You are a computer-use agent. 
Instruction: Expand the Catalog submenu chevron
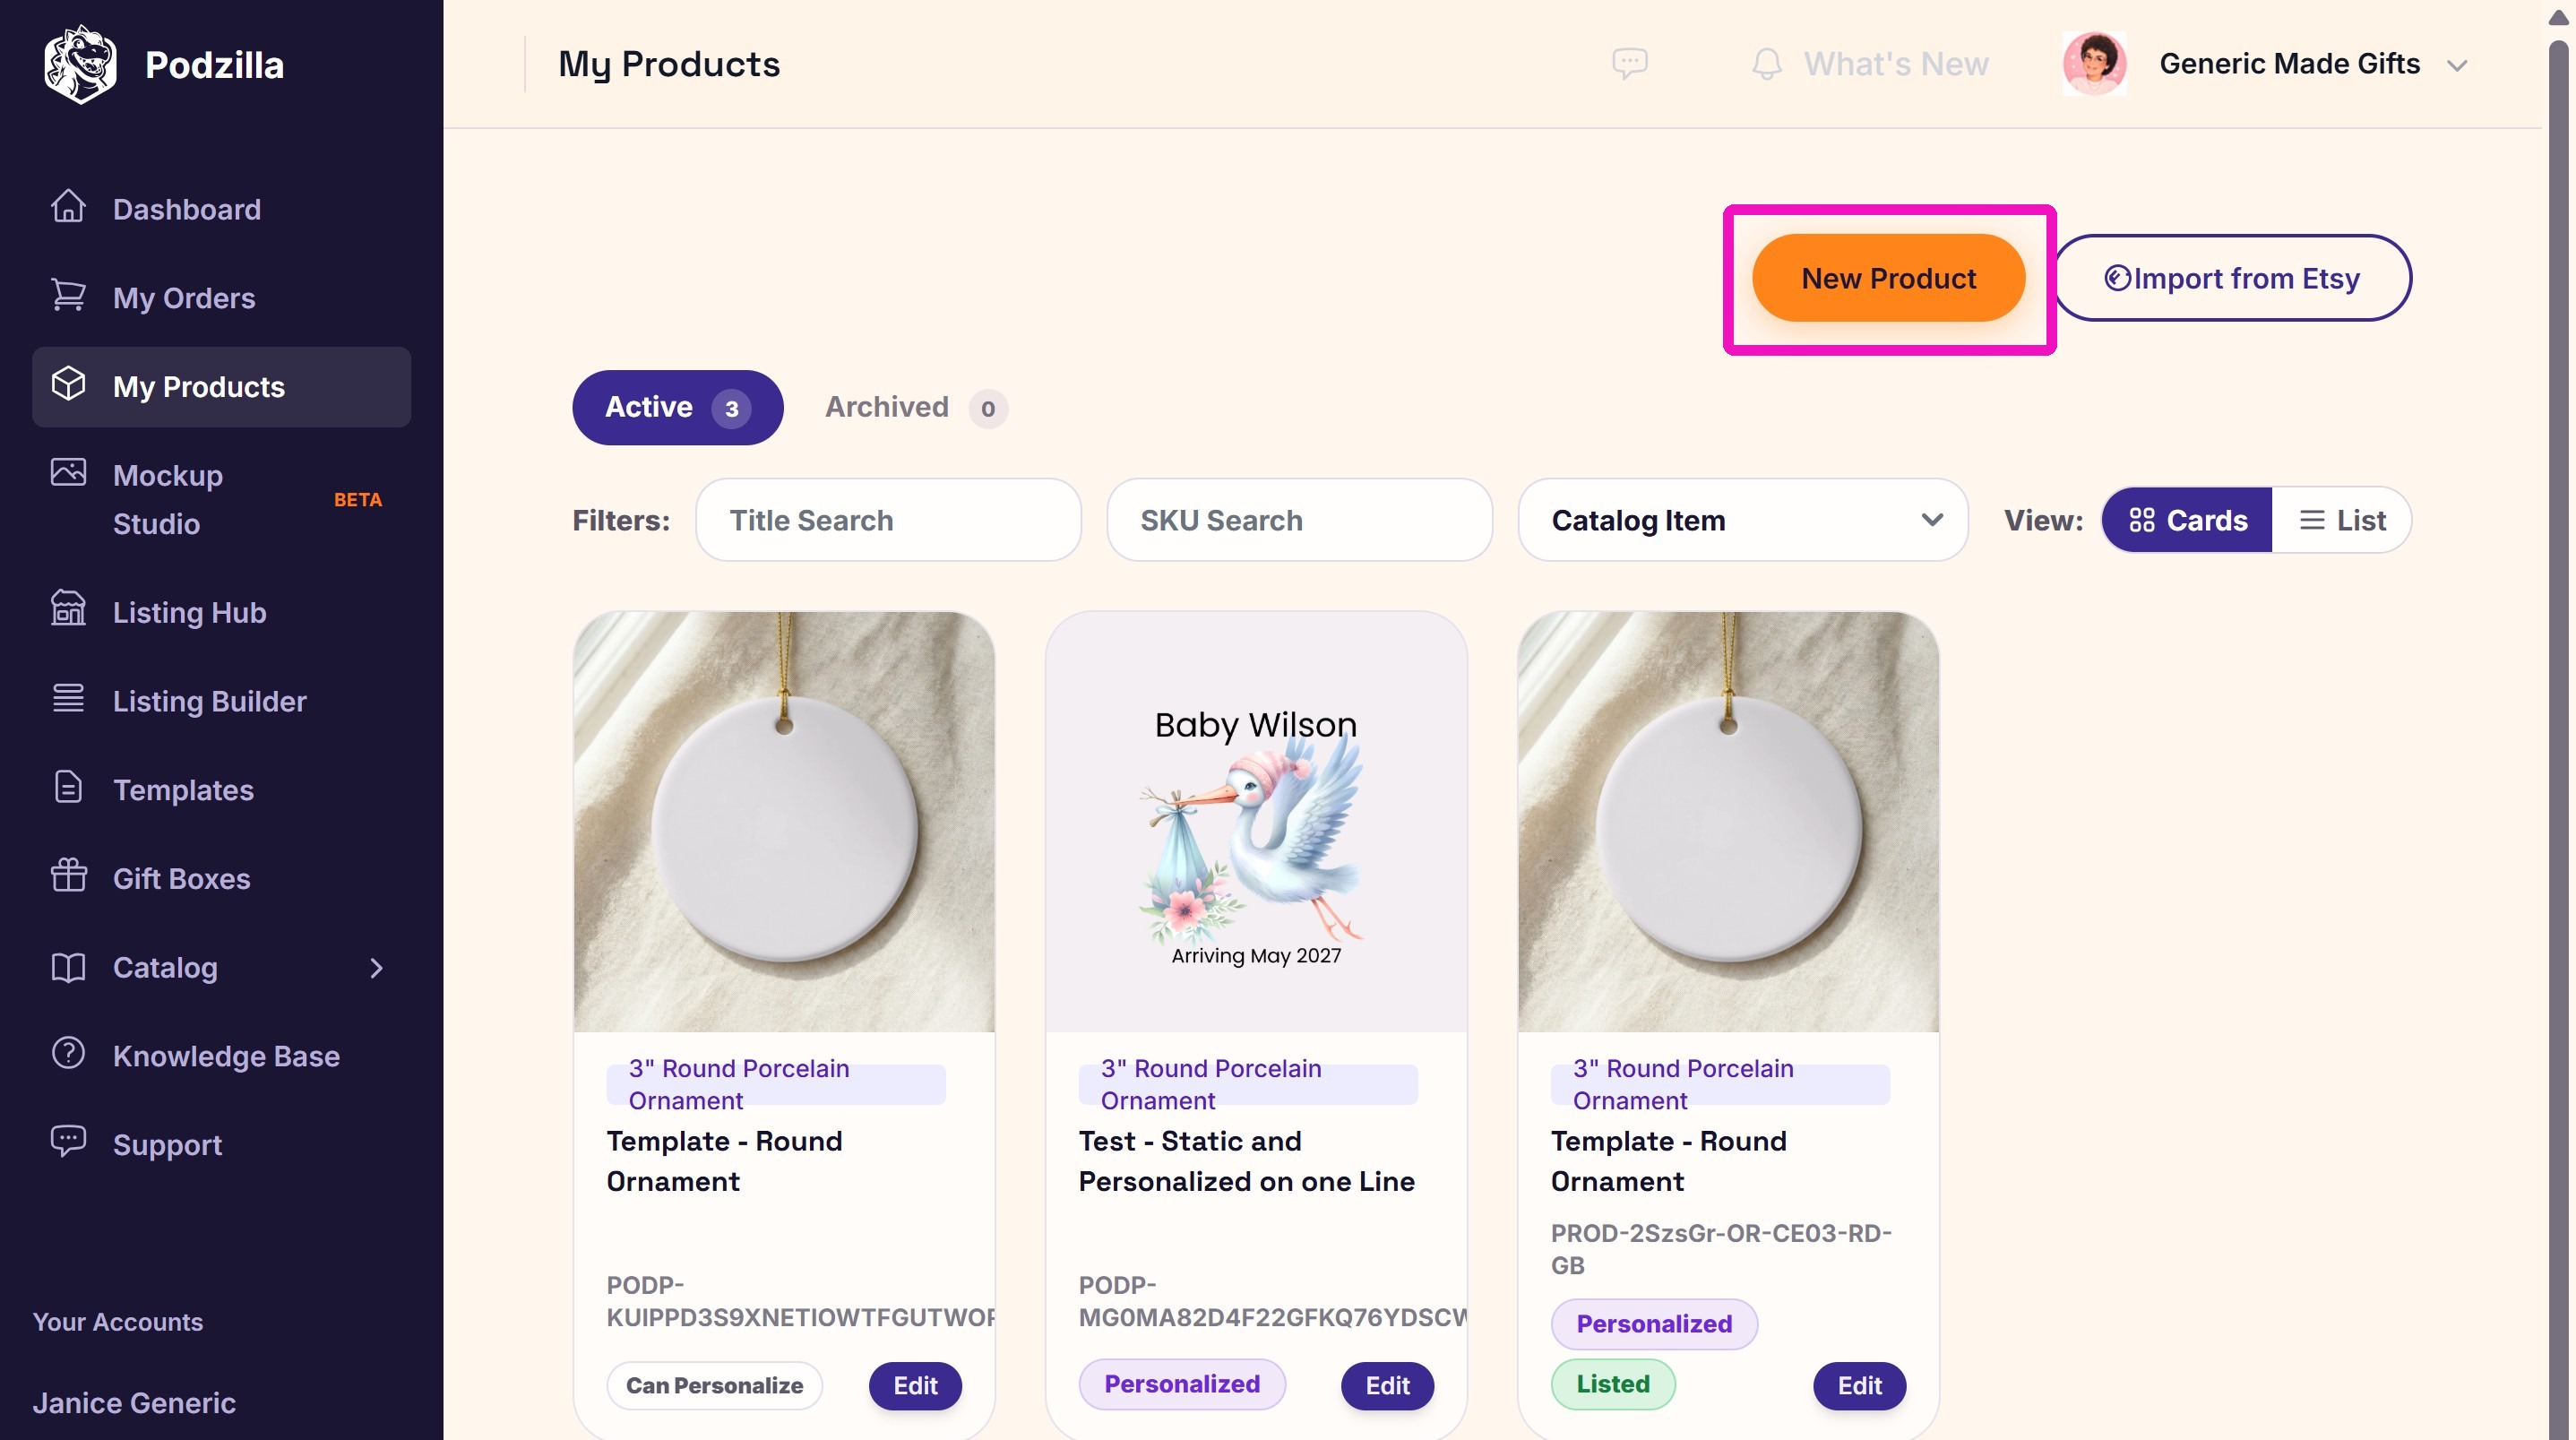pyautogui.click(x=376, y=968)
